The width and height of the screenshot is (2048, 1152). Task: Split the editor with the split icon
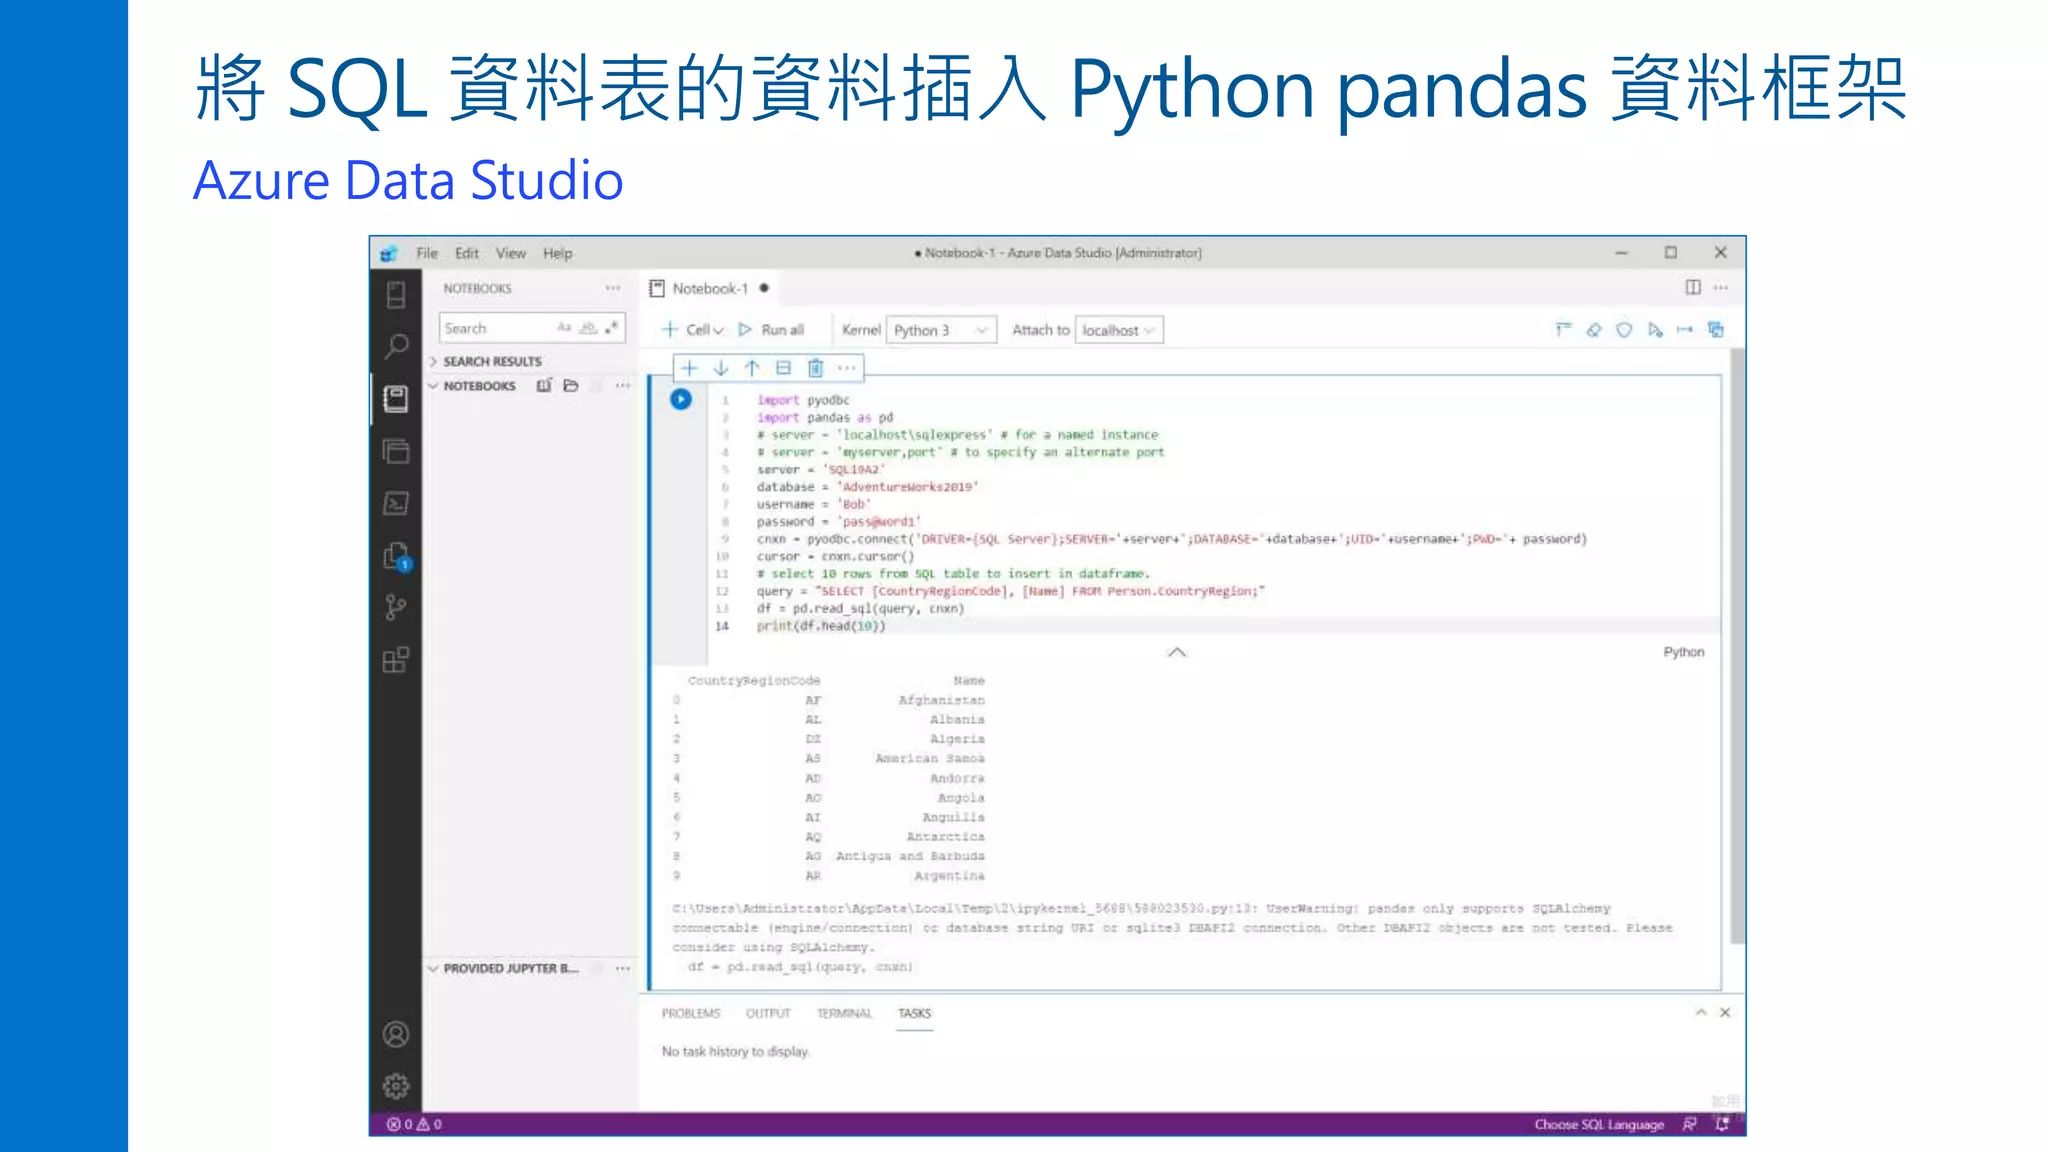pyautogui.click(x=1693, y=287)
